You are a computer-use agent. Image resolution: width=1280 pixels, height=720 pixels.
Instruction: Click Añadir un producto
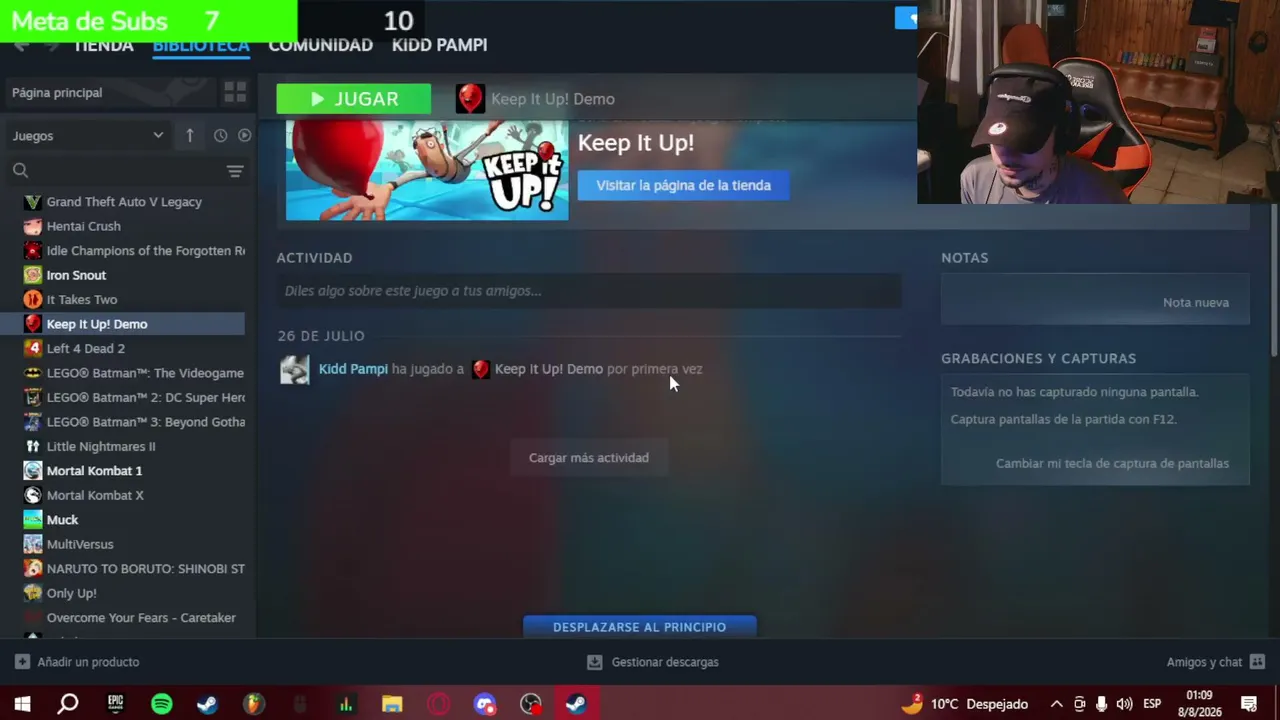(x=77, y=662)
